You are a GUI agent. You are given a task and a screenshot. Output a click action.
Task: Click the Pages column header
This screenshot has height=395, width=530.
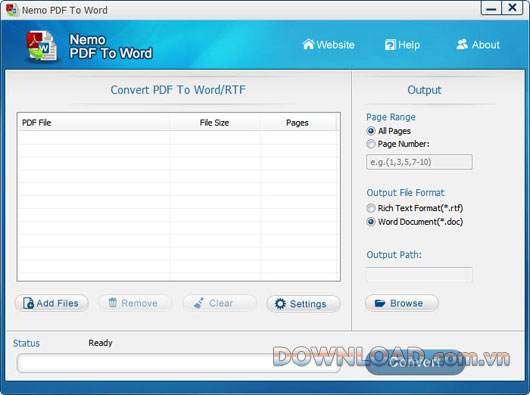298,123
